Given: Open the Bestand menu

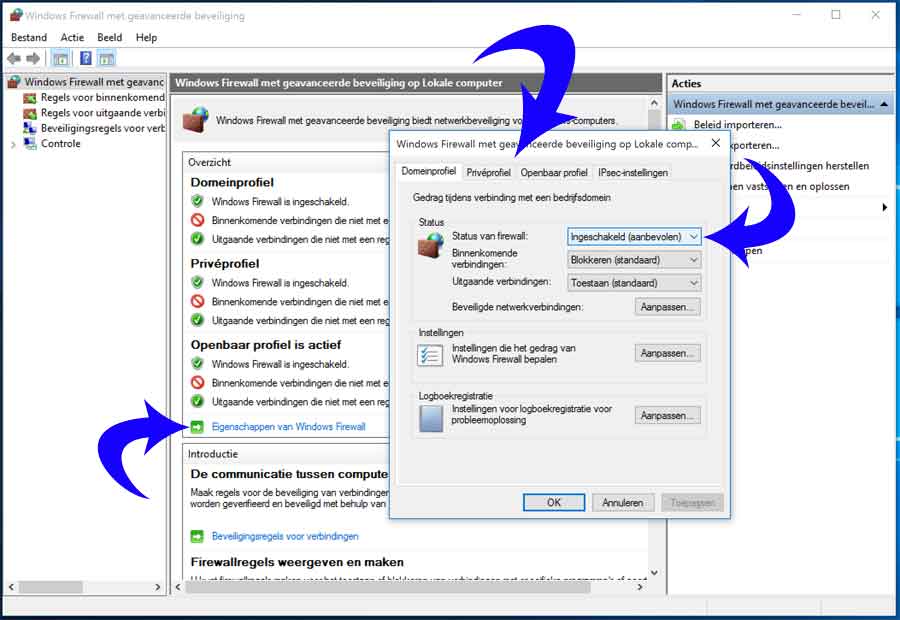Looking at the screenshot, I should (x=29, y=37).
